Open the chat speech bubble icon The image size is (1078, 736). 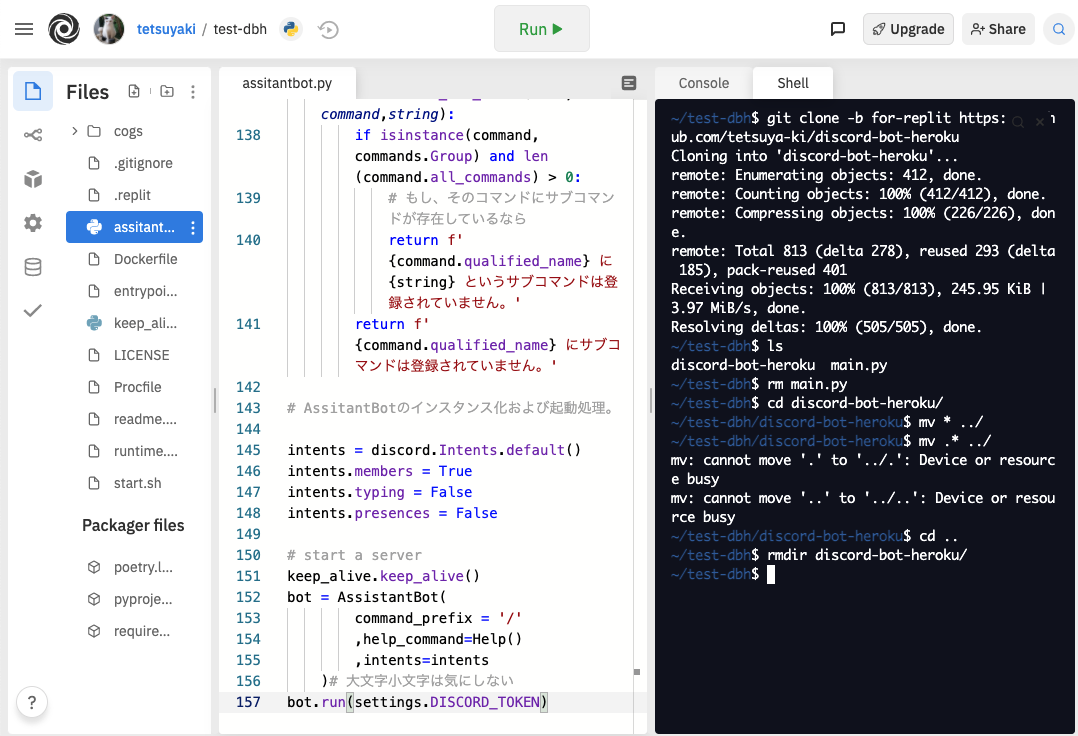[837, 29]
